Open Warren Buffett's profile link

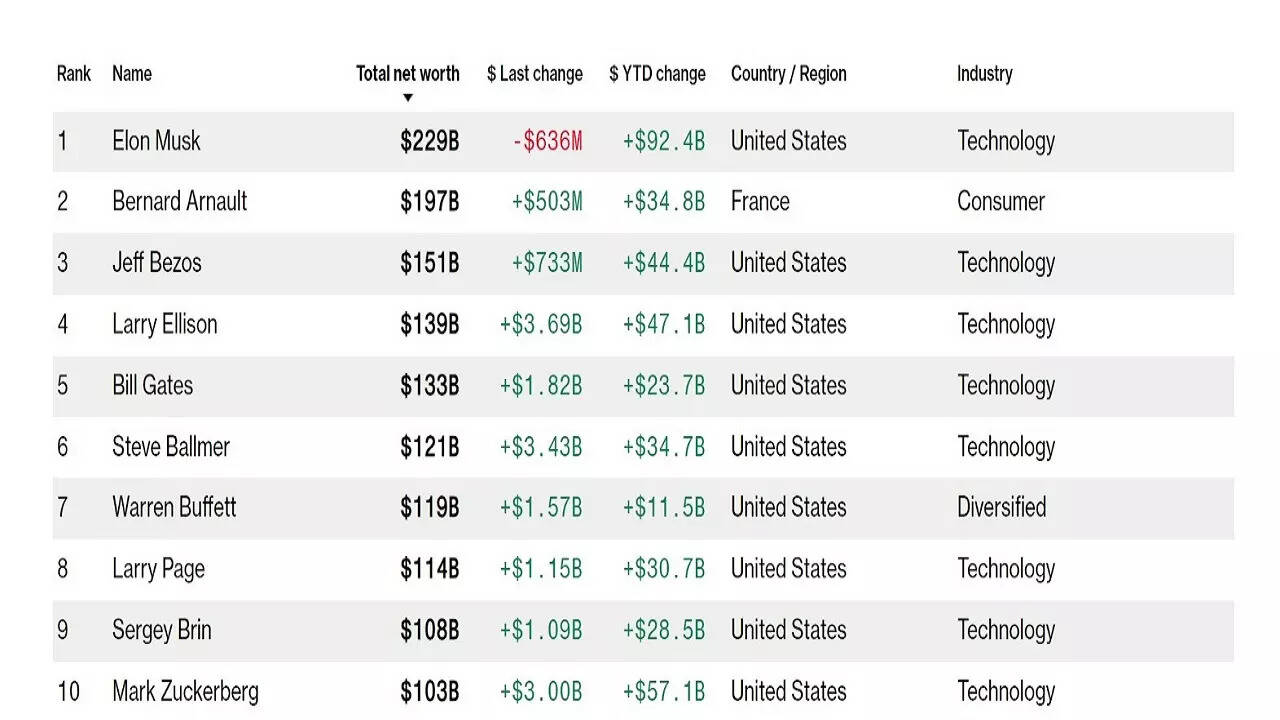(174, 507)
